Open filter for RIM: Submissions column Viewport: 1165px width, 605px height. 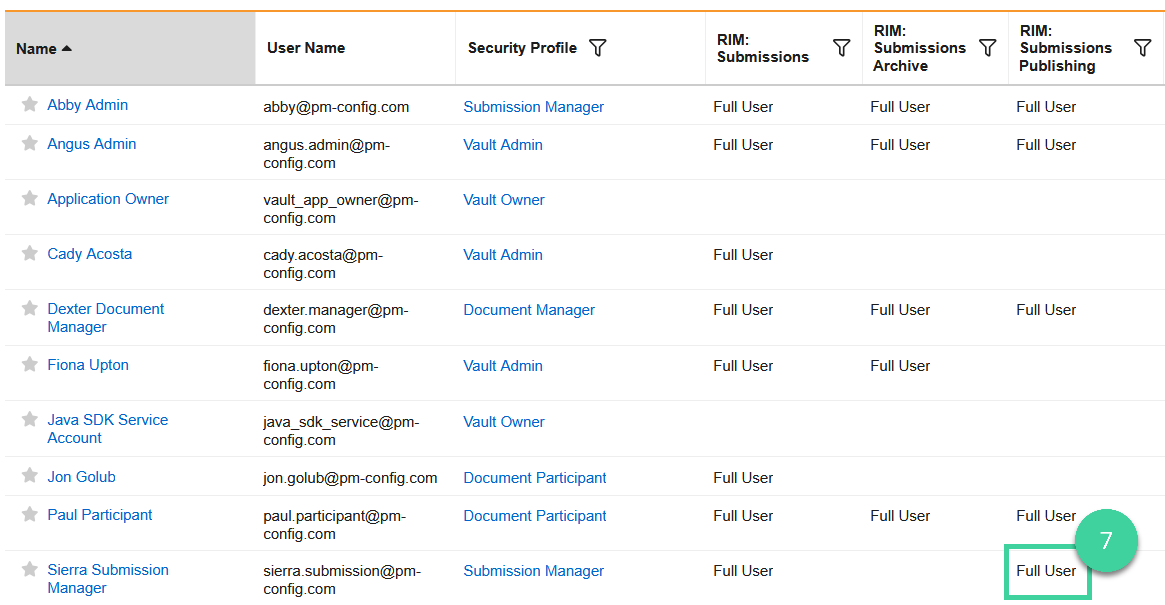point(841,48)
